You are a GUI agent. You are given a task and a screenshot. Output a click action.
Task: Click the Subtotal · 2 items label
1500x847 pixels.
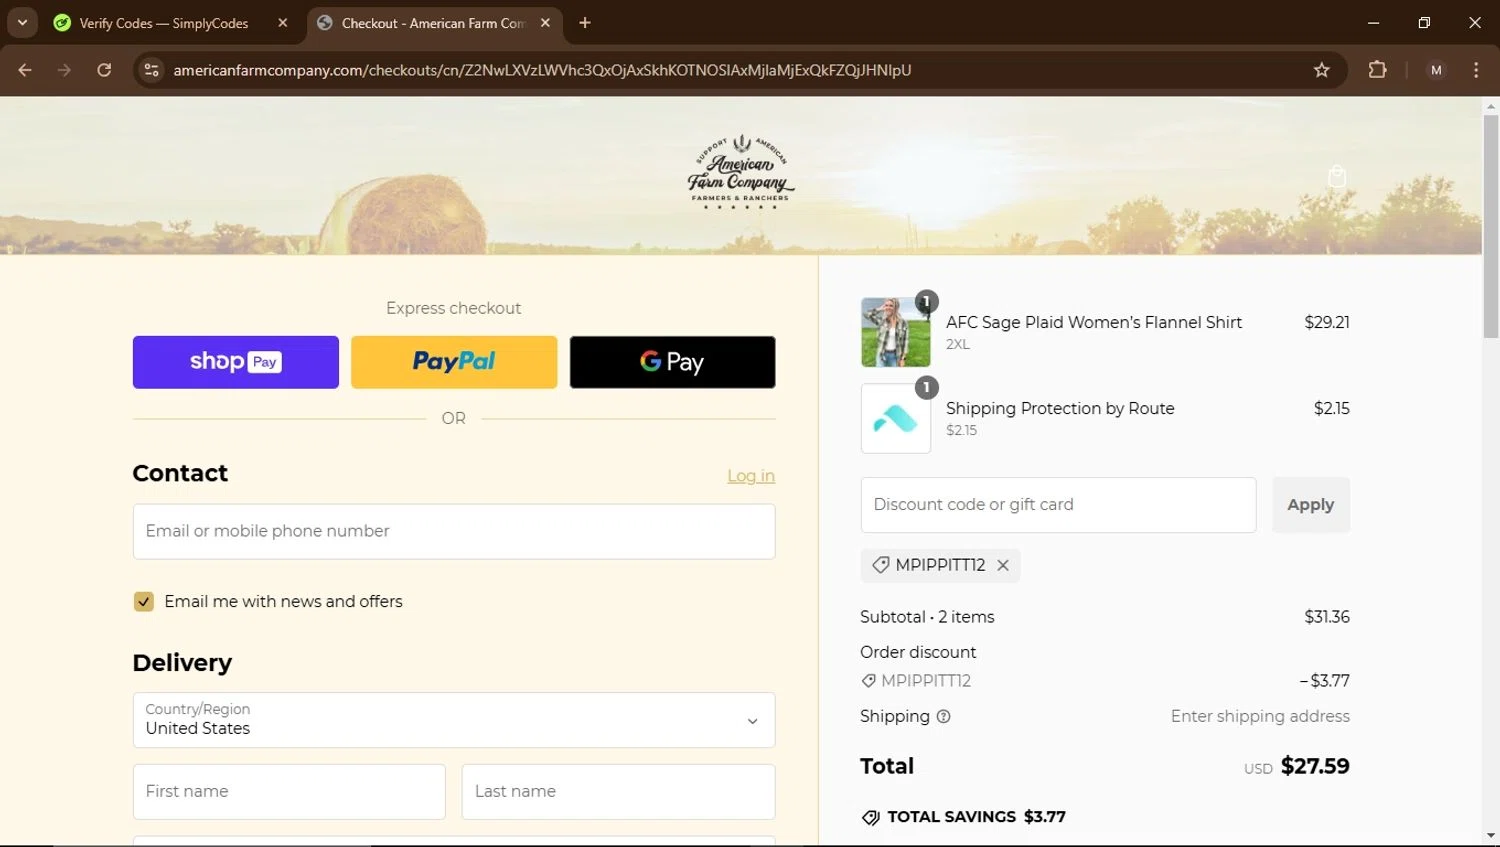pyautogui.click(x=927, y=617)
